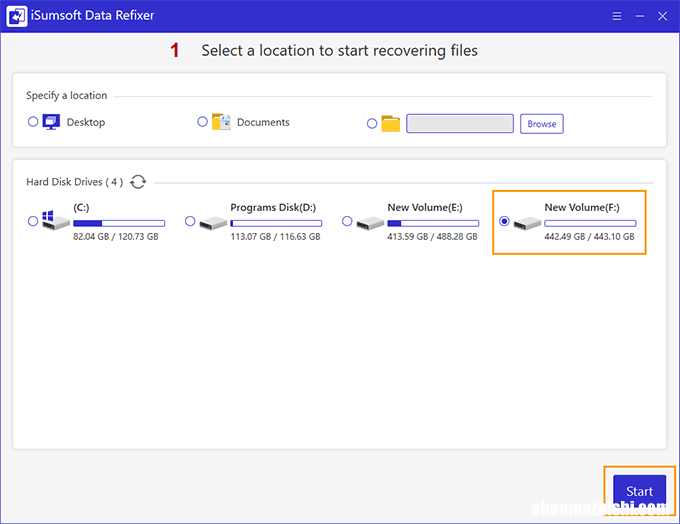Click the Documents folder icon
This screenshot has height=524, width=680.
[222, 122]
